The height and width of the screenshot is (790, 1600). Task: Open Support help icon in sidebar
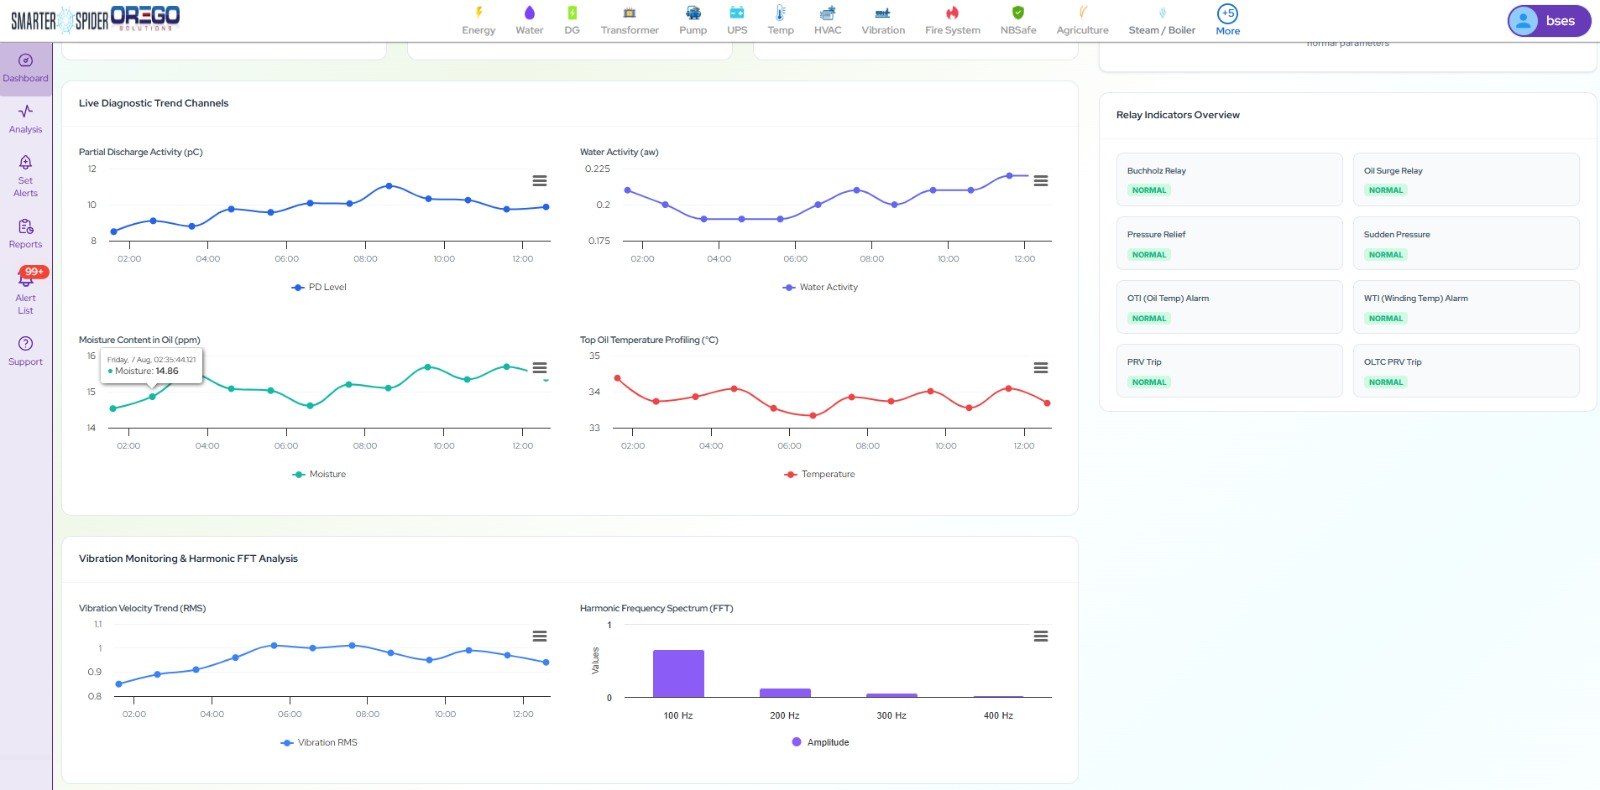pyautogui.click(x=26, y=343)
